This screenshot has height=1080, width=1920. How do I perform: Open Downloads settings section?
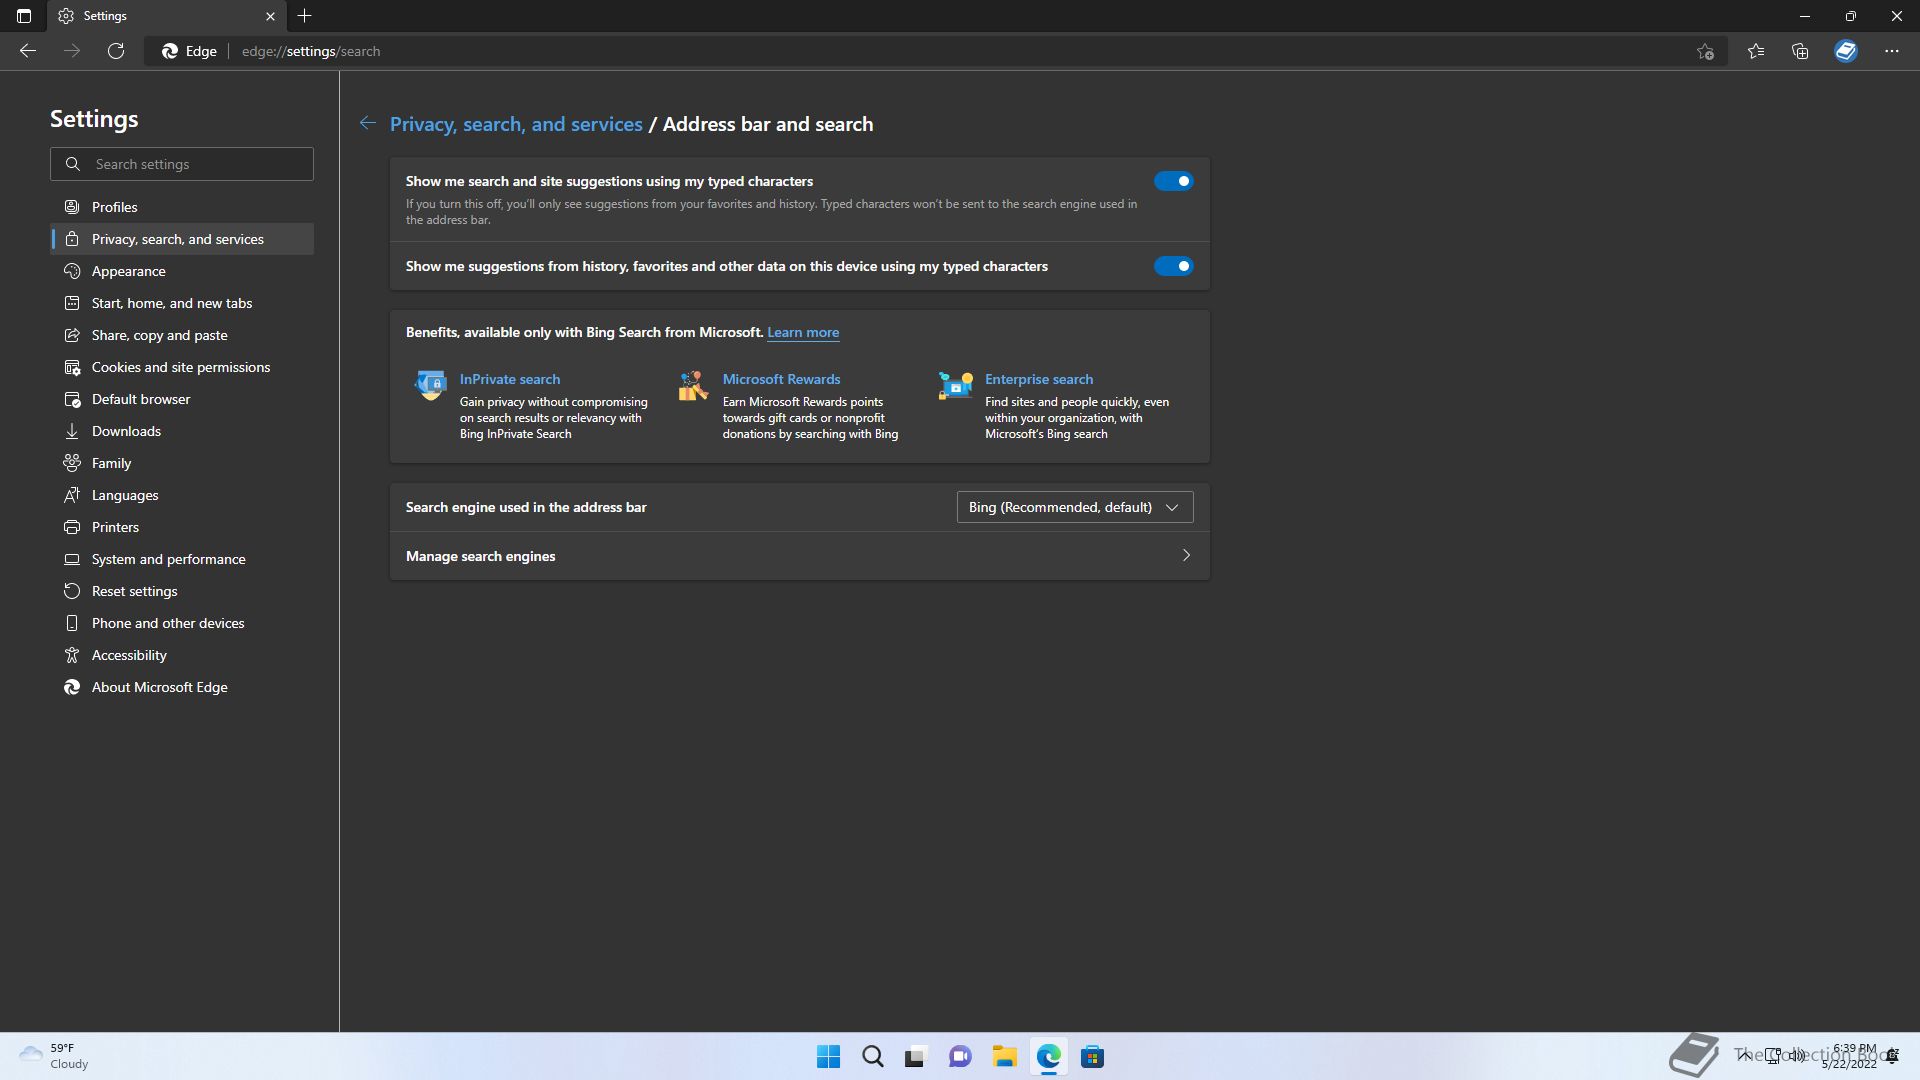(x=182, y=431)
